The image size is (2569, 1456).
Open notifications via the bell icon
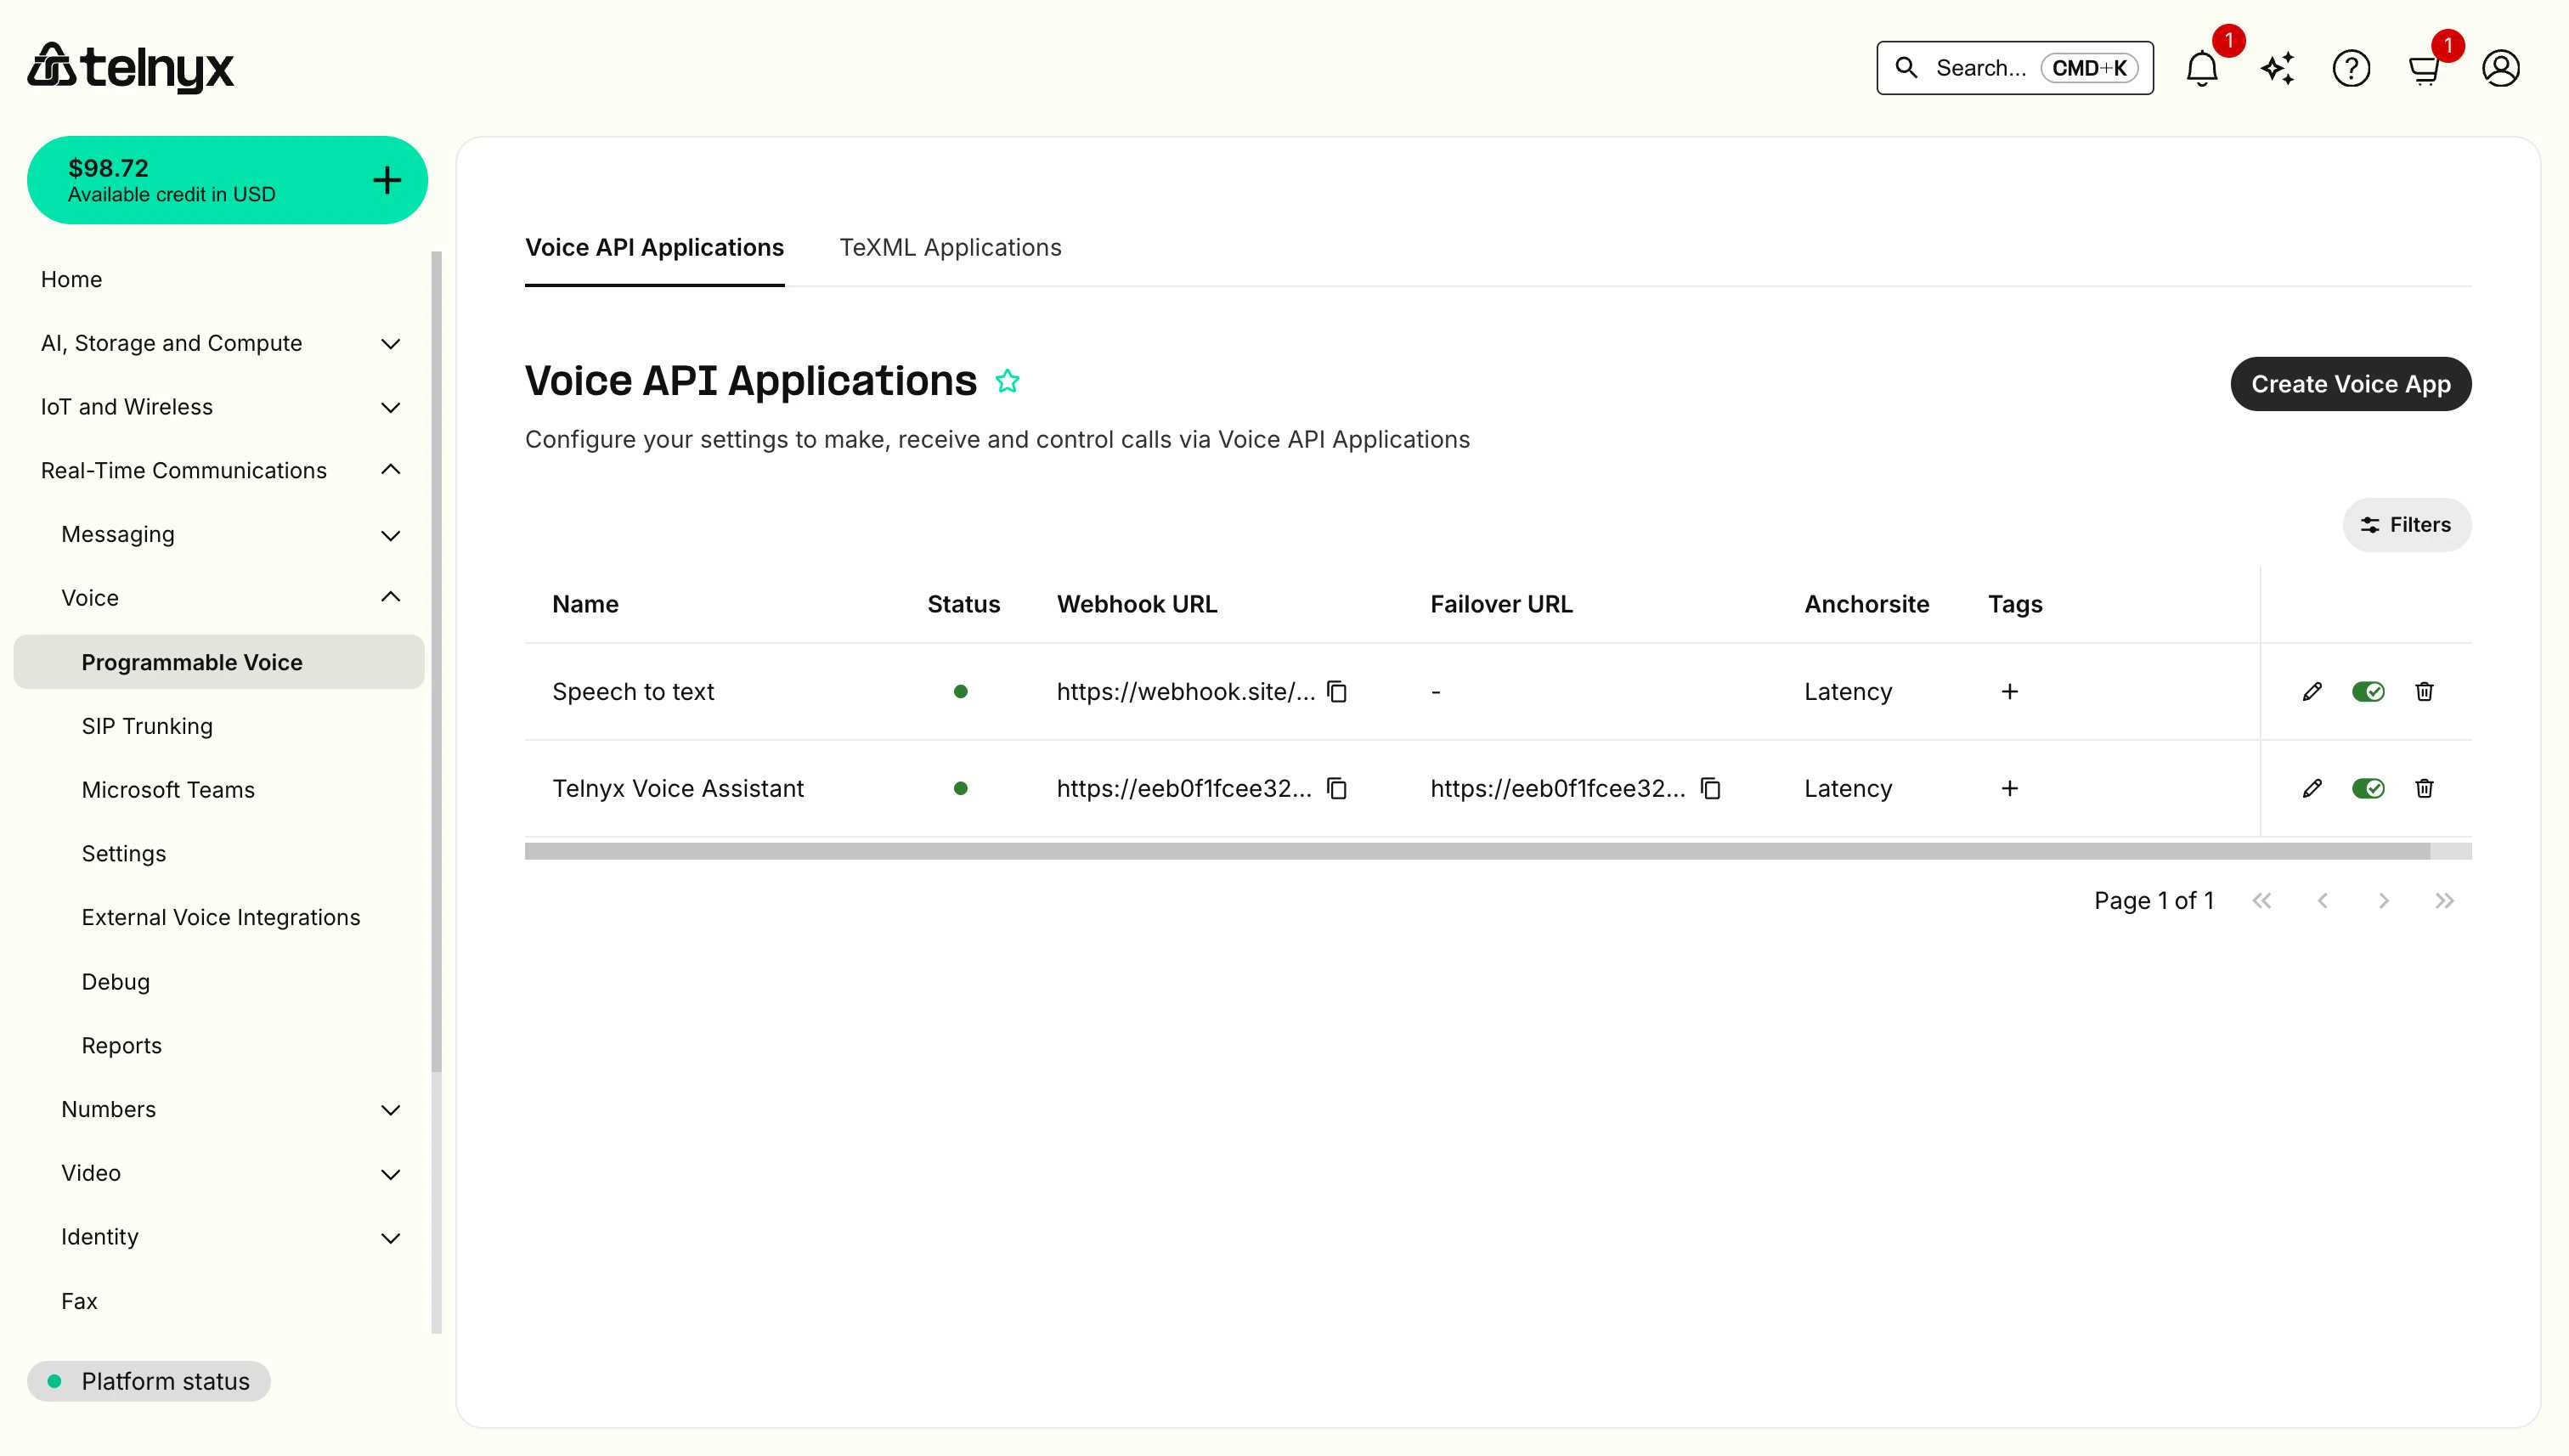2201,67
